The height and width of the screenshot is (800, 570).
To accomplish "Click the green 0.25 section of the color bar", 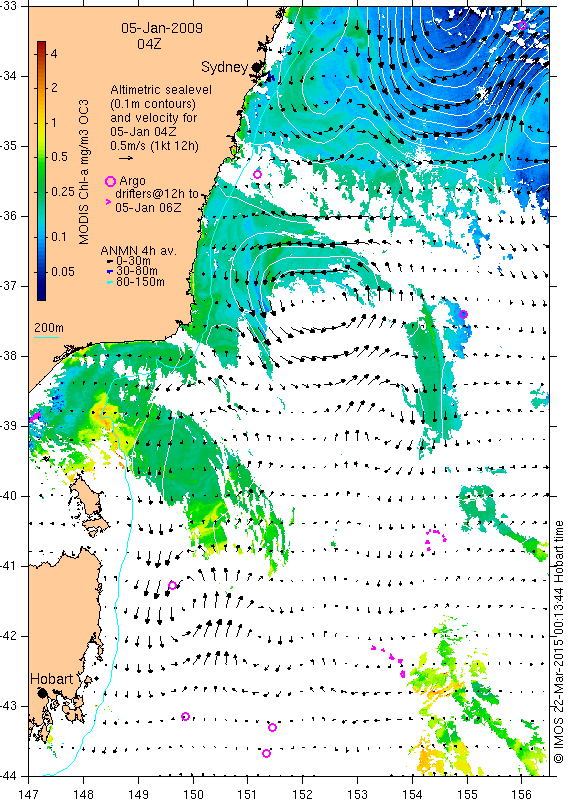I will pyautogui.click(x=41, y=191).
